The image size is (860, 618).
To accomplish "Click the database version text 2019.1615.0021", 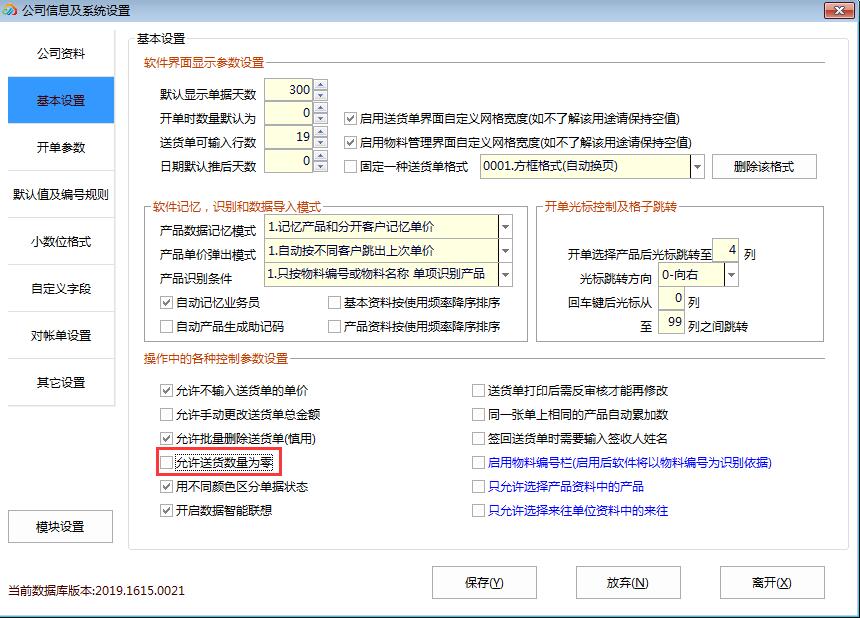I will 140,591.
